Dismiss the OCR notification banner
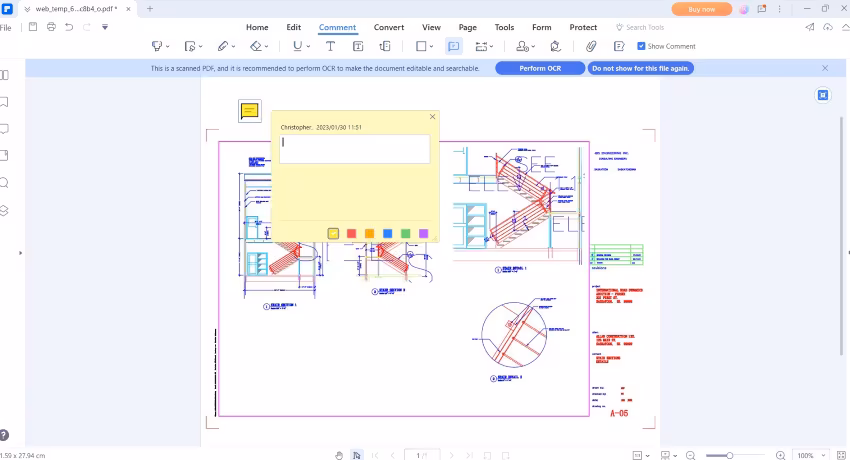Image resolution: width=850 pixels, height=460 pixels. pyautogui.click(x=825, y=68)
